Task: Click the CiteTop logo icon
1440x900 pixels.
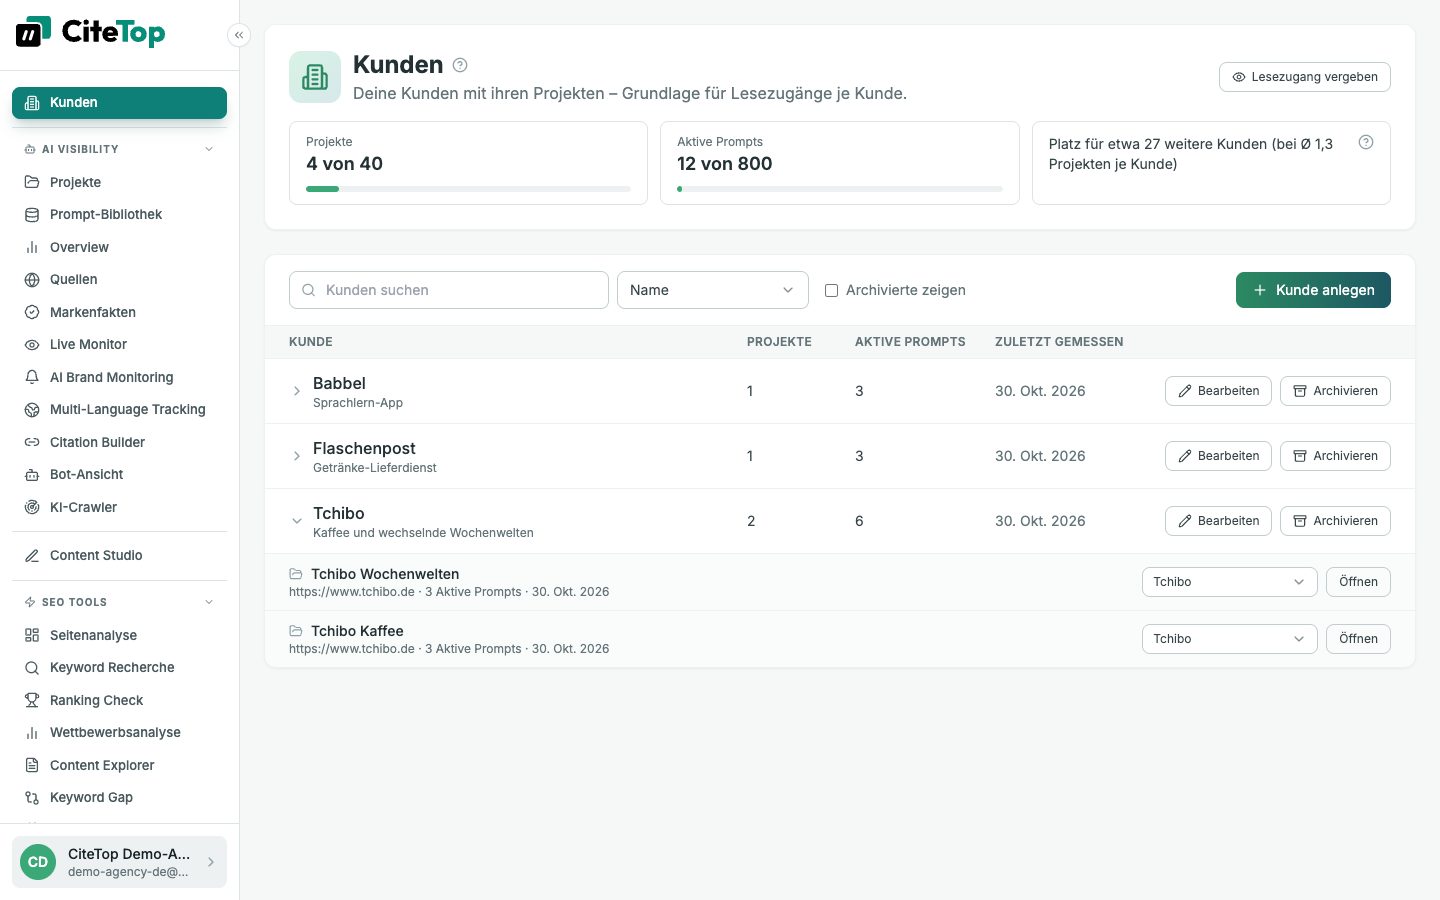Action: tap(33, 32)
